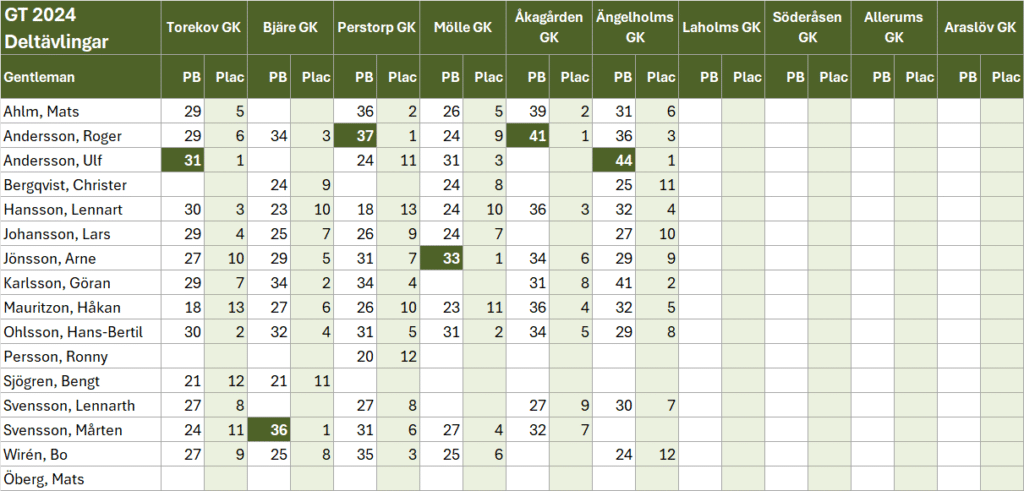Select the Perstorp GK column header
Screen dimensions: 1024x491
376,28
